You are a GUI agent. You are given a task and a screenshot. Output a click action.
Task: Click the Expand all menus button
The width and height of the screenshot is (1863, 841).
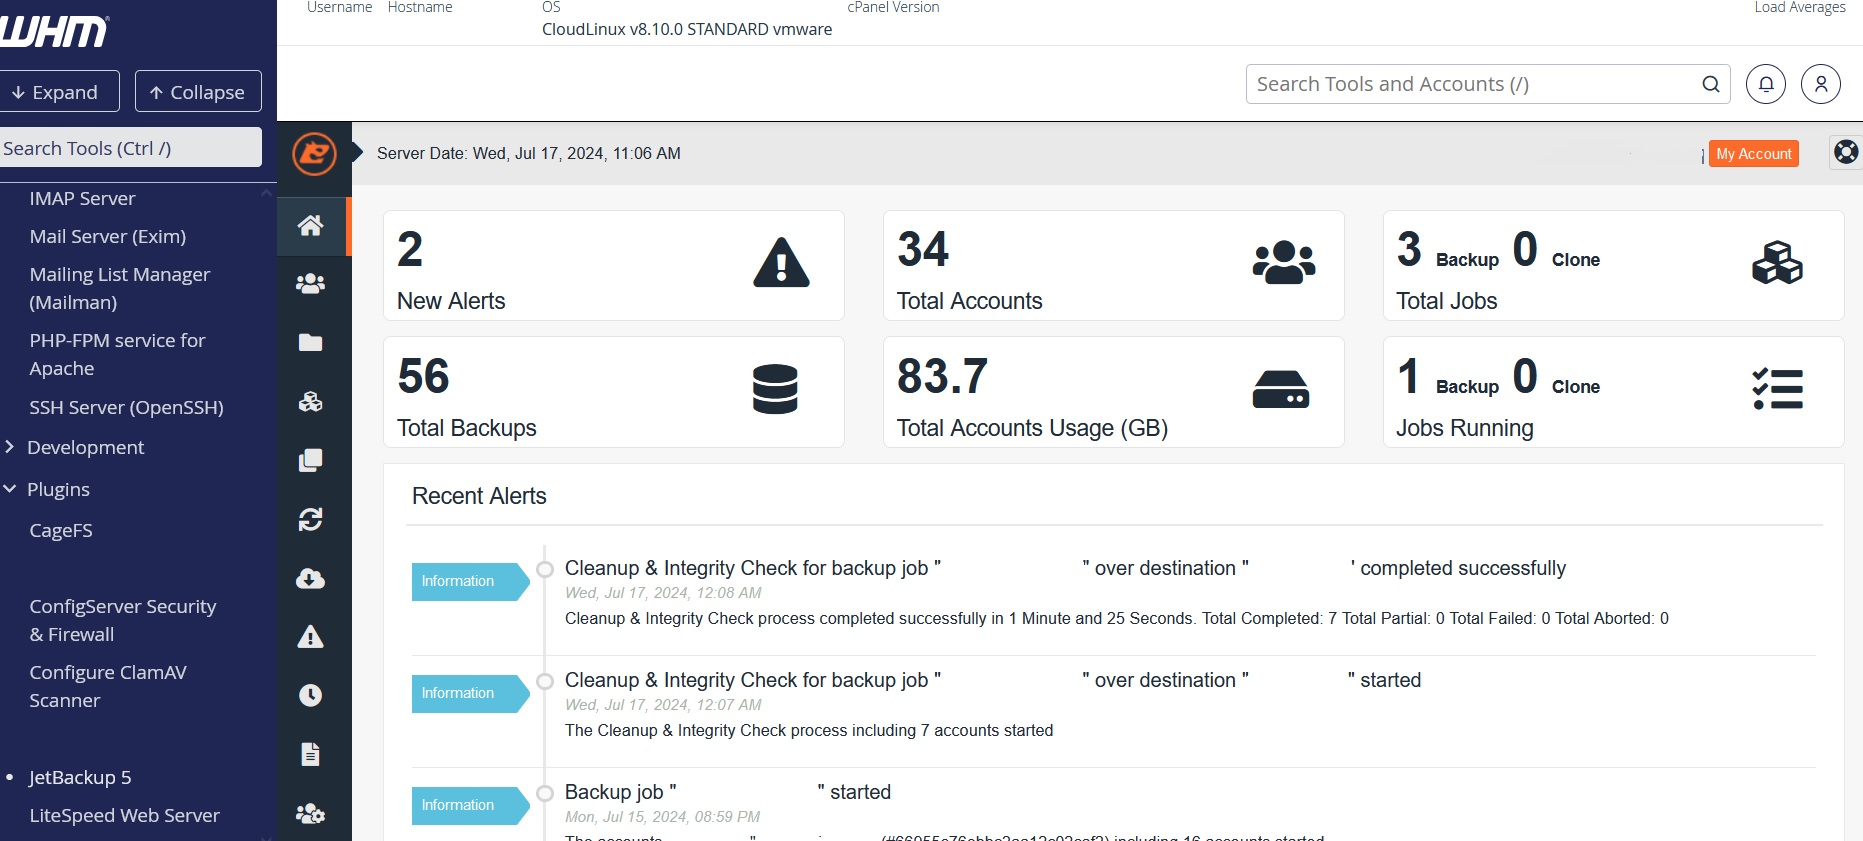pos(57,92)
